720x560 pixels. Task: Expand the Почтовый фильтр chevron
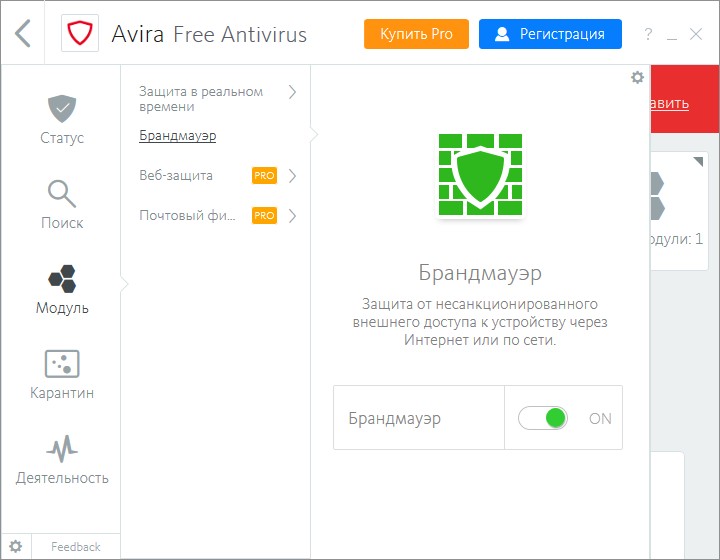click(x=292, y=216)
